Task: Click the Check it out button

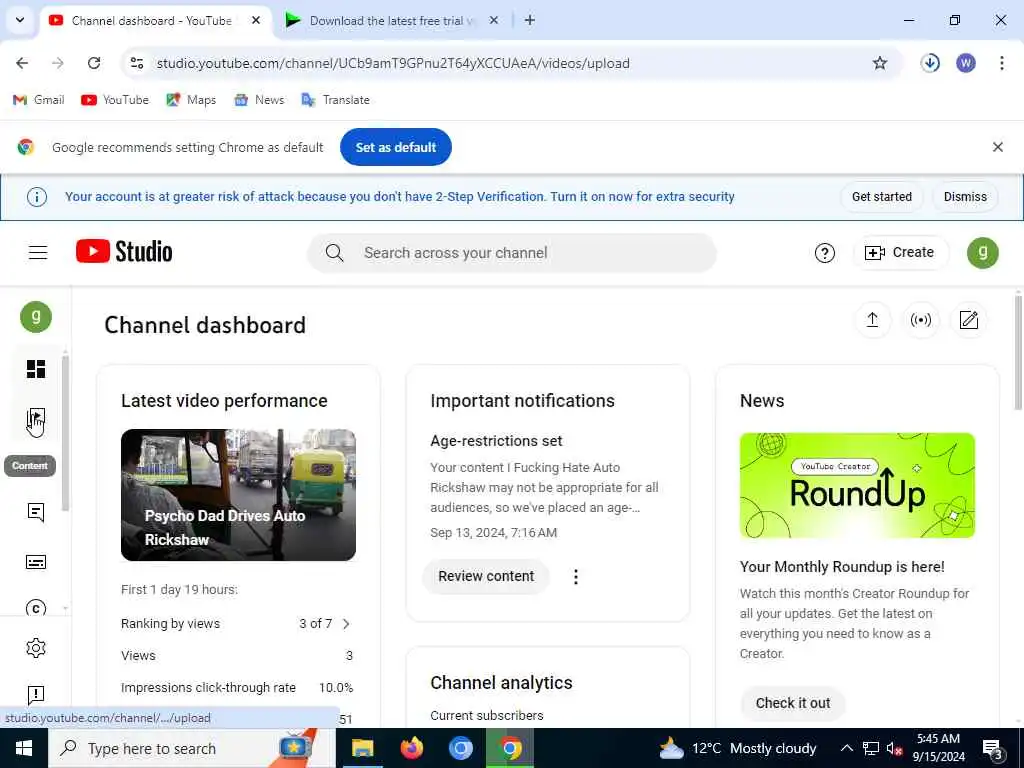Action: (x=793, y=703)
